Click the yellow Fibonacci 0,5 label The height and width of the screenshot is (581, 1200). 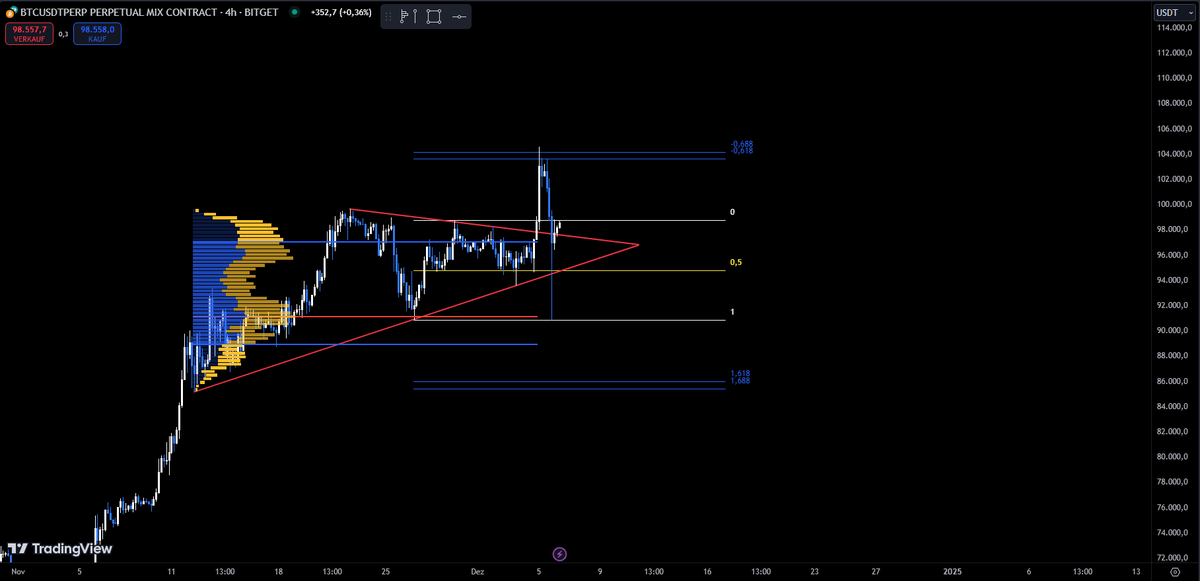pos(736,262)
